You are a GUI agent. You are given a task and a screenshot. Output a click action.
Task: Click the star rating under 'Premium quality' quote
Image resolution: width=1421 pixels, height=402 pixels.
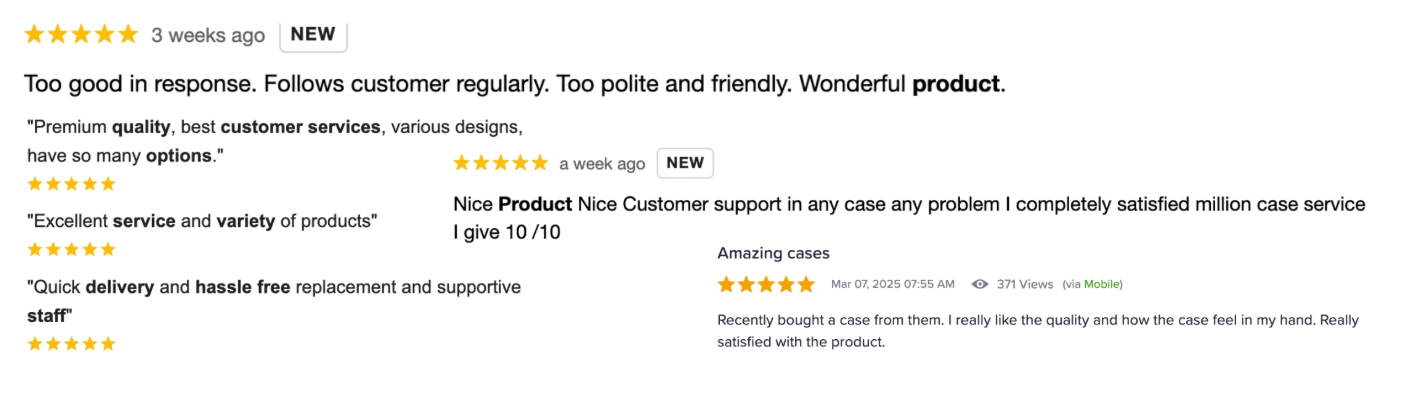71,184
